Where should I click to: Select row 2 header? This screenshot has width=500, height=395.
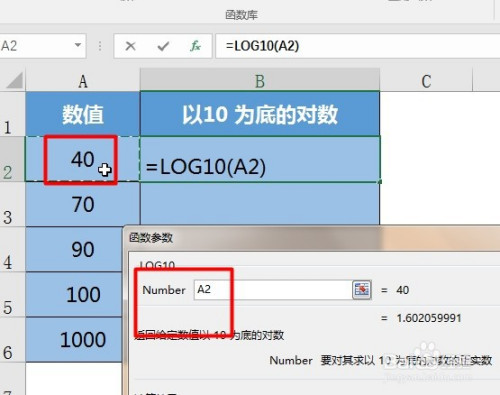12,159
